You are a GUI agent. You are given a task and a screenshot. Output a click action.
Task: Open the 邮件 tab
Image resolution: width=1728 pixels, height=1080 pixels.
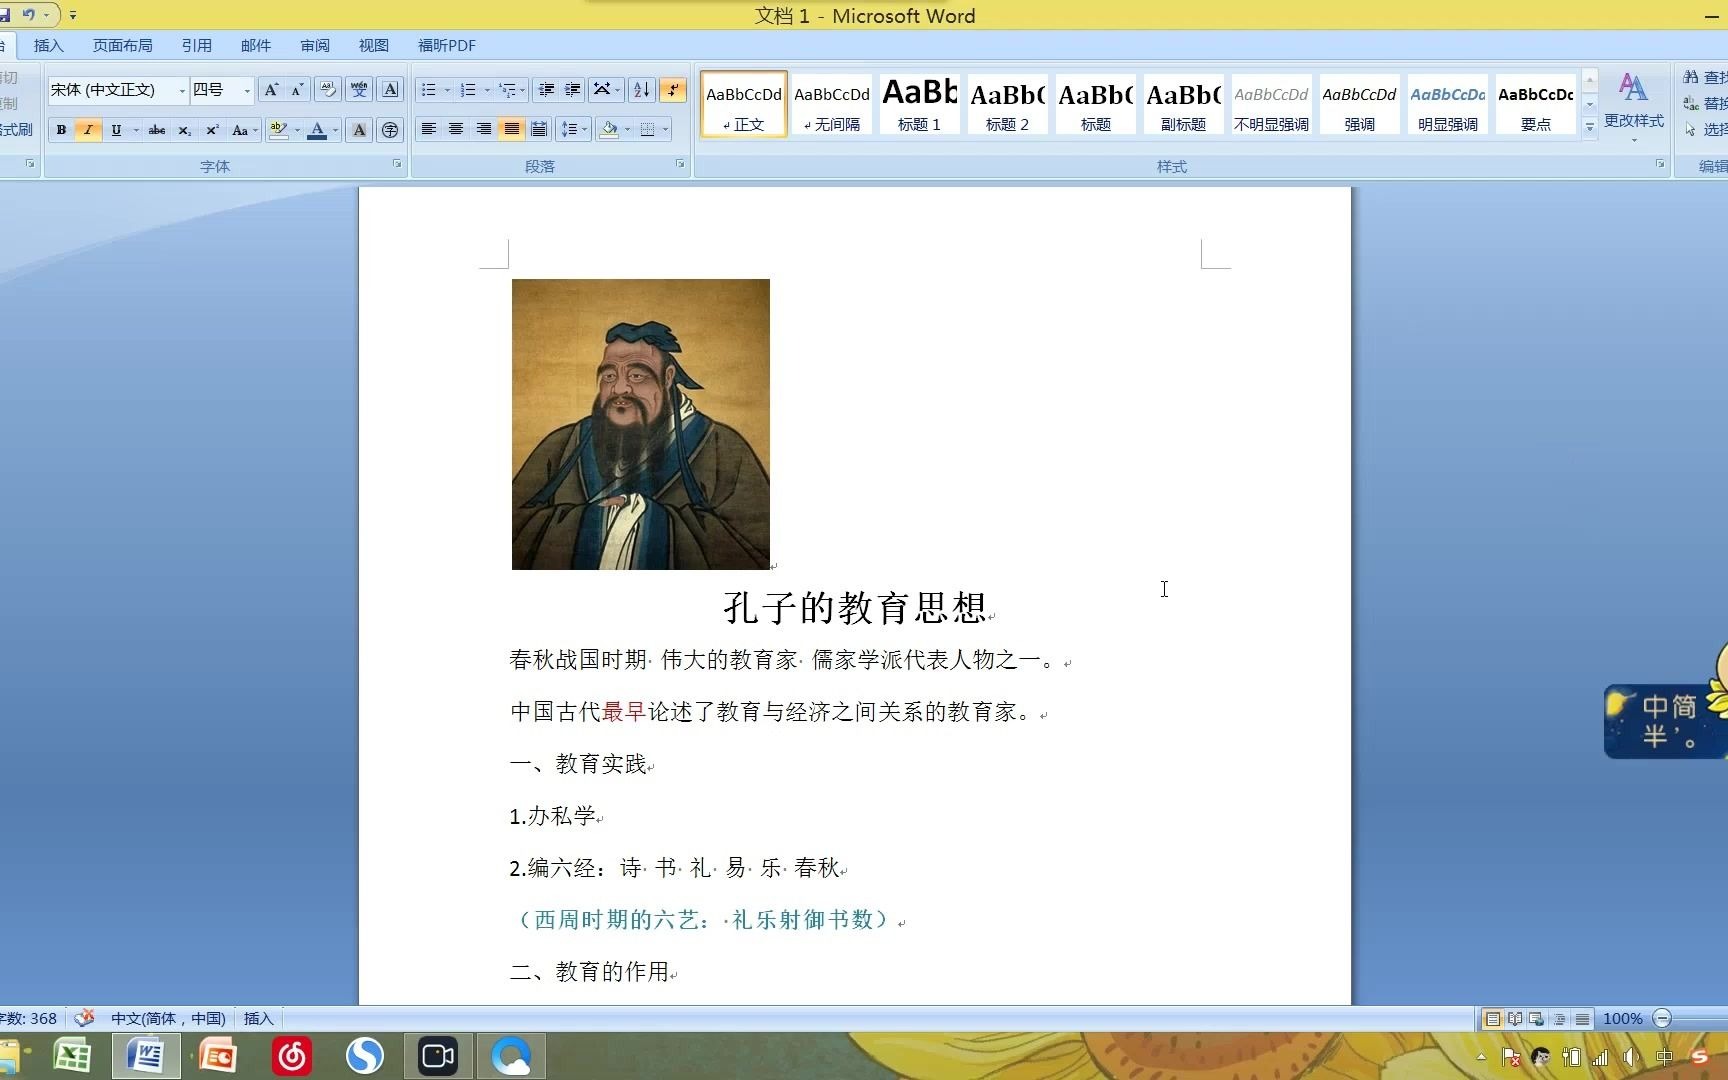pos(256,45)
